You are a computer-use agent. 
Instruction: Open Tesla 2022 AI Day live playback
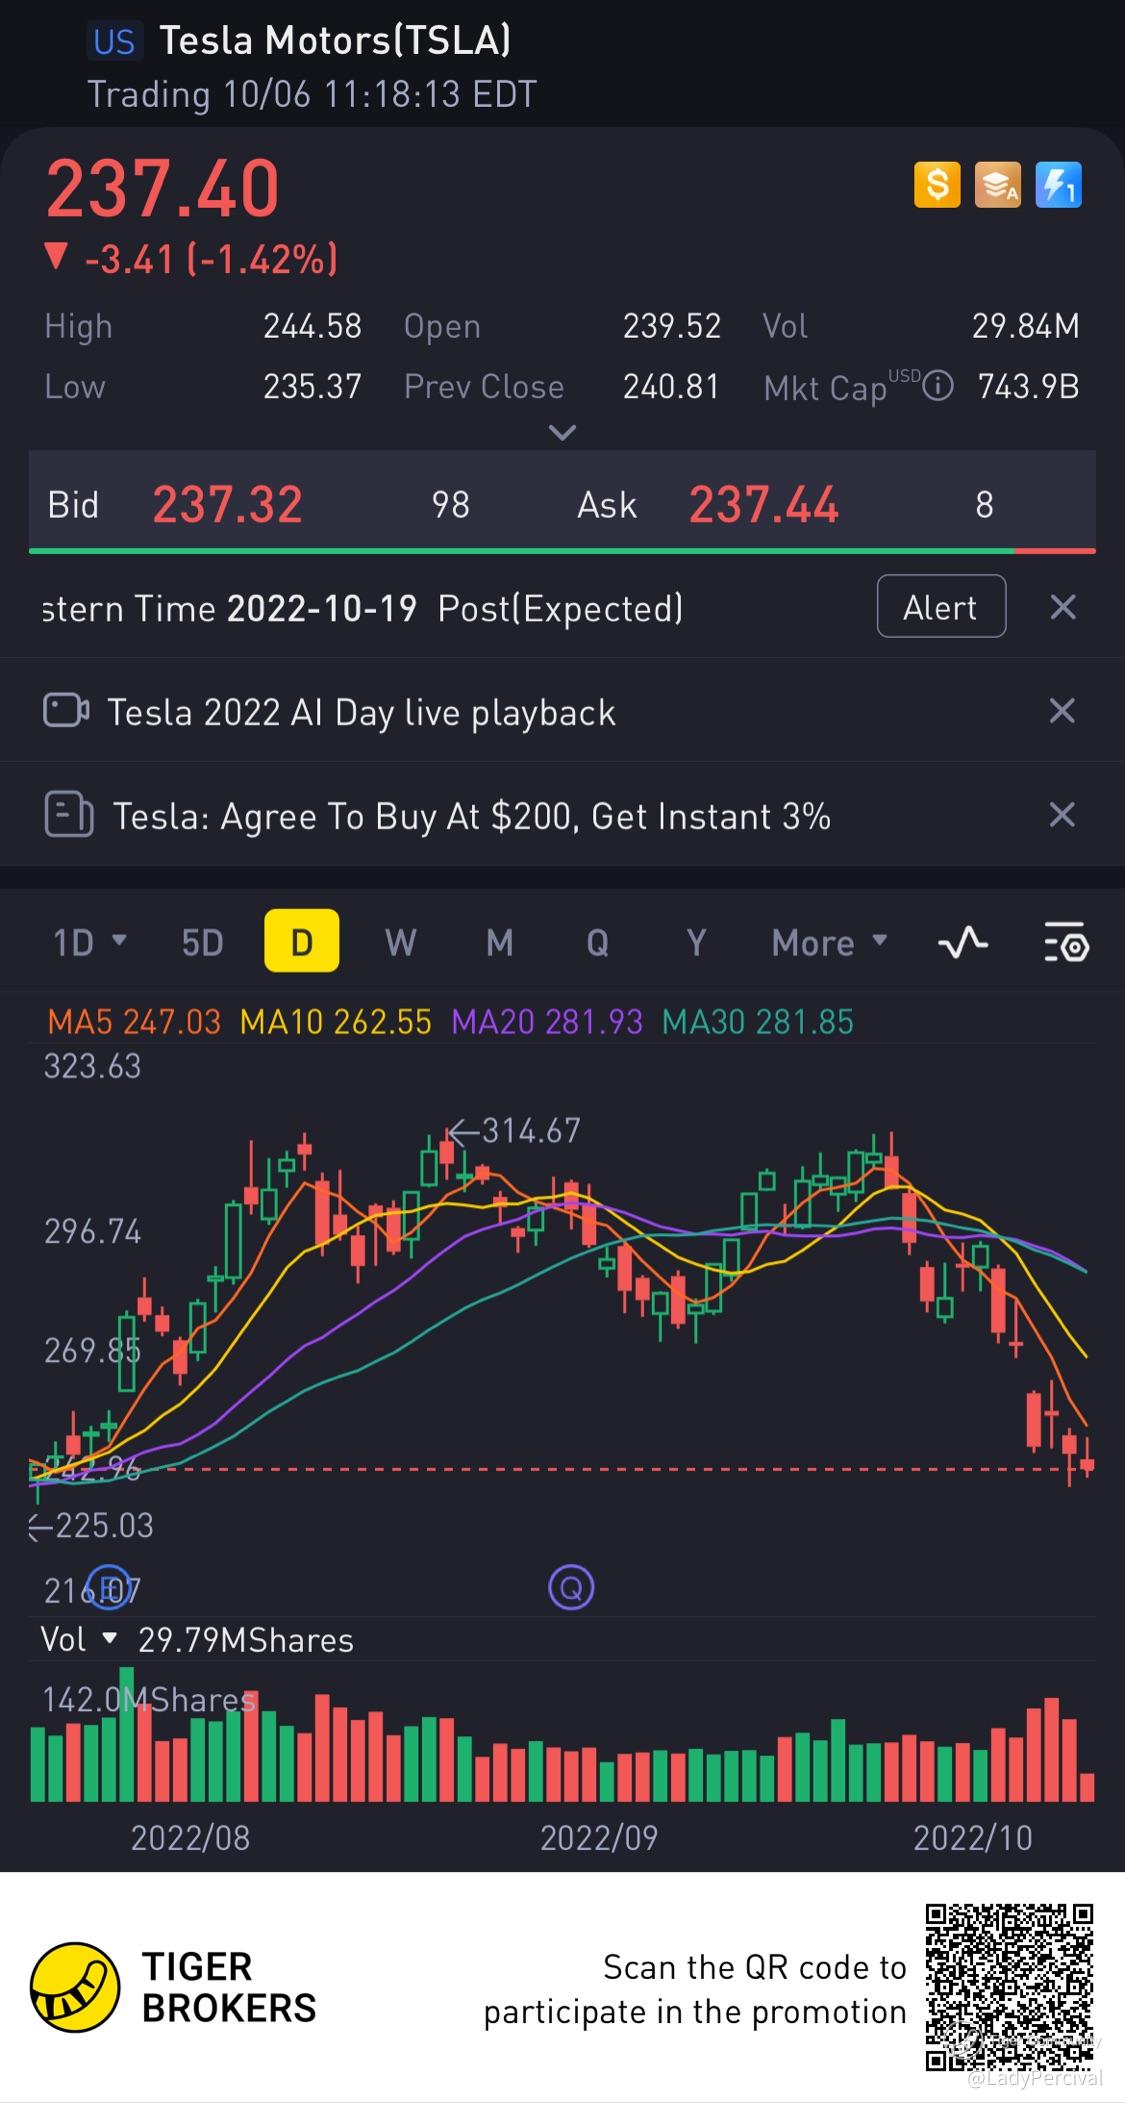(x=362, y=712)
